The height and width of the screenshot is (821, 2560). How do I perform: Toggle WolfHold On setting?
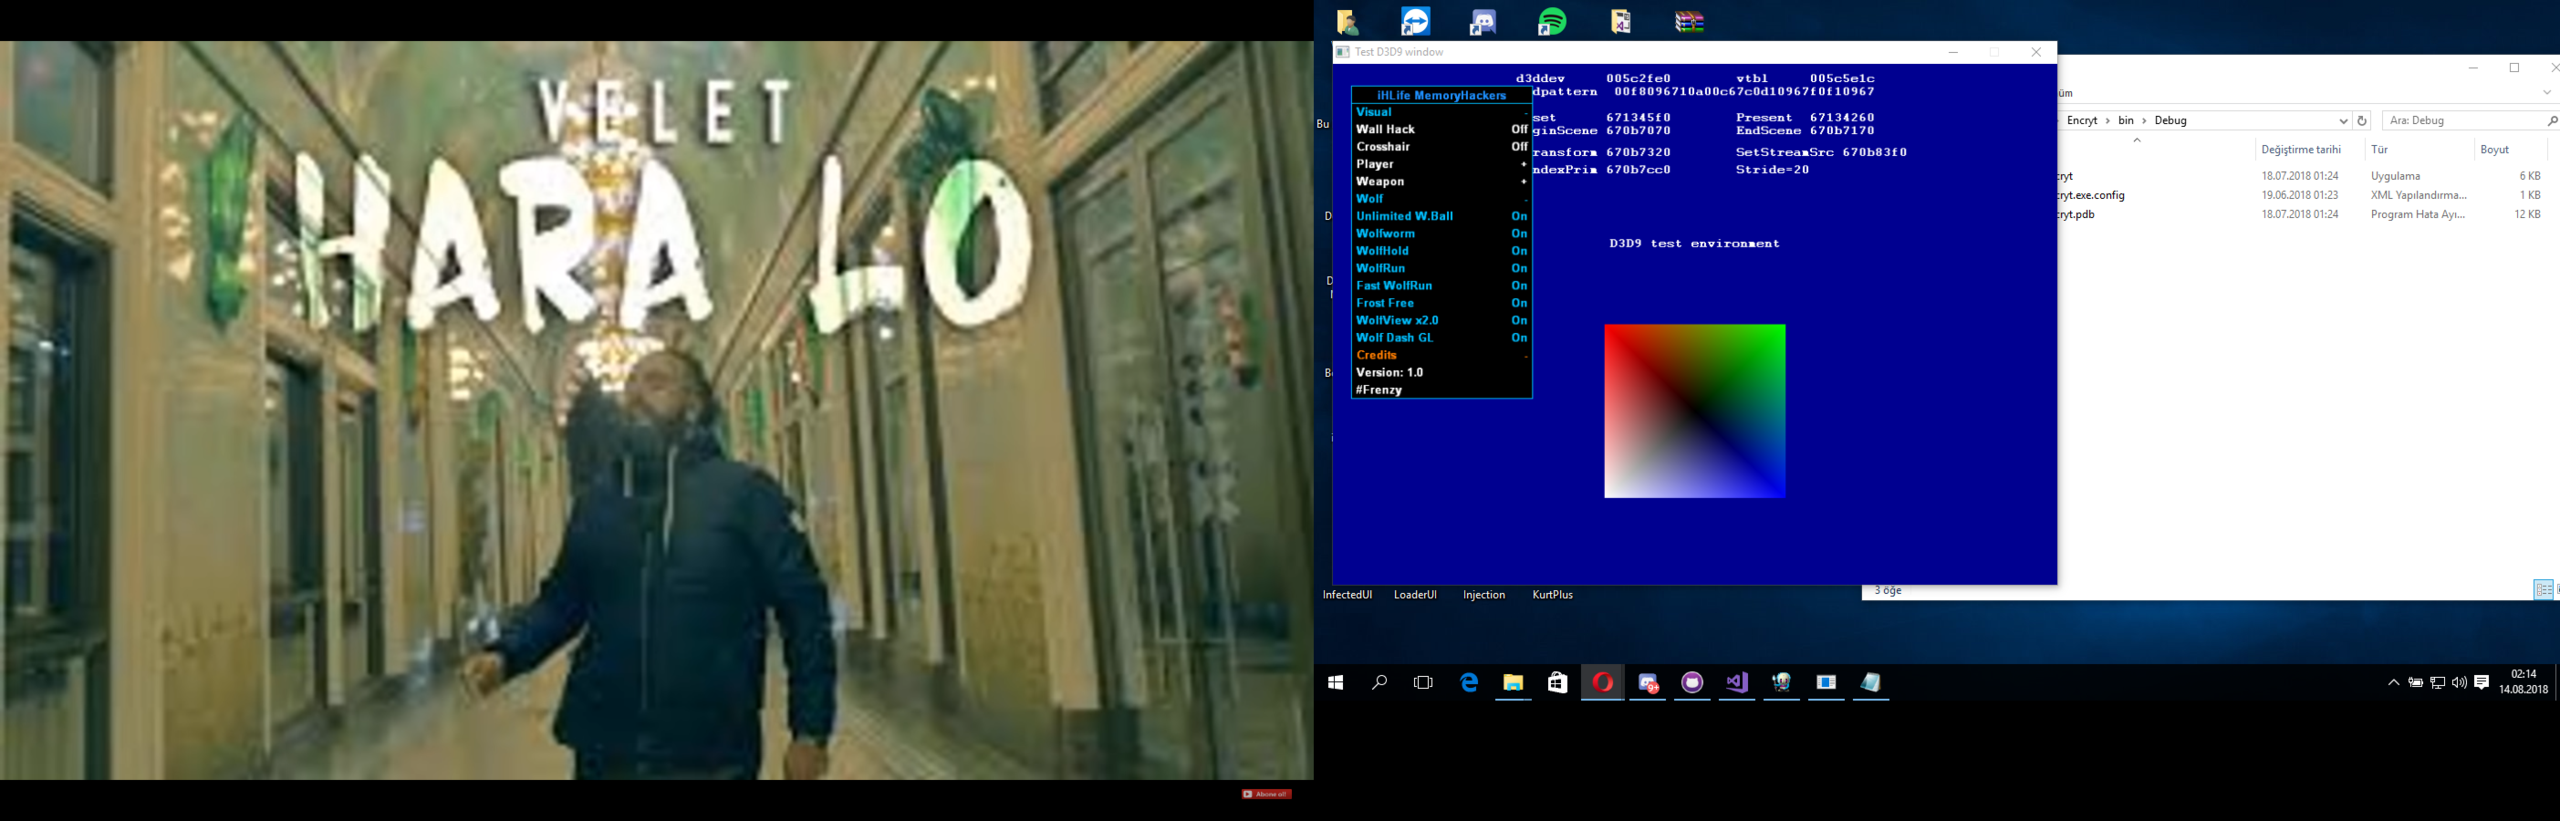[x=1441, y=251]
